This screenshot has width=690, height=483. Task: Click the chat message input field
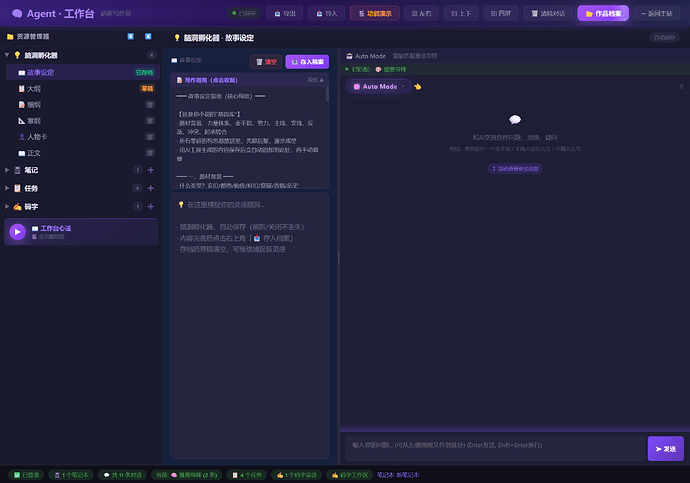coord(495,448)
